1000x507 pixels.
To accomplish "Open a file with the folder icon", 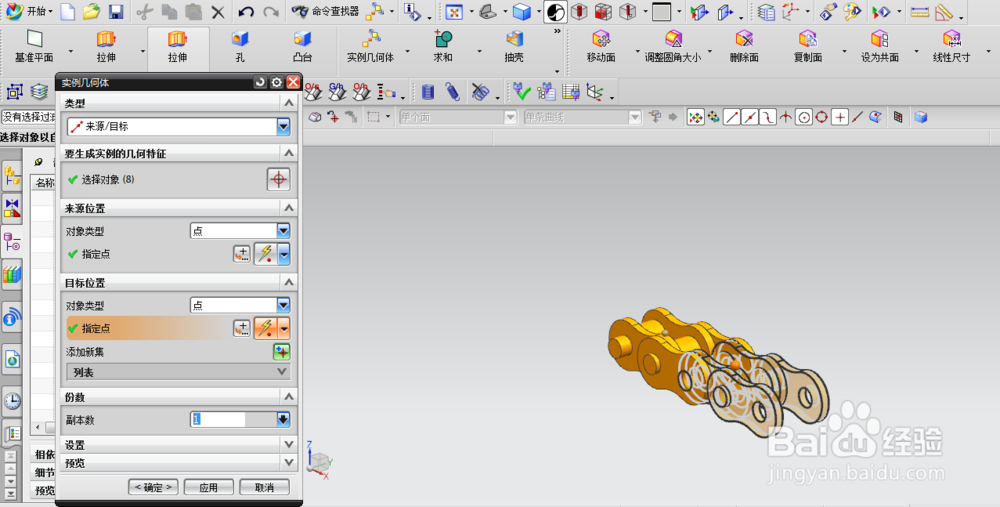I will coord(92,11).
